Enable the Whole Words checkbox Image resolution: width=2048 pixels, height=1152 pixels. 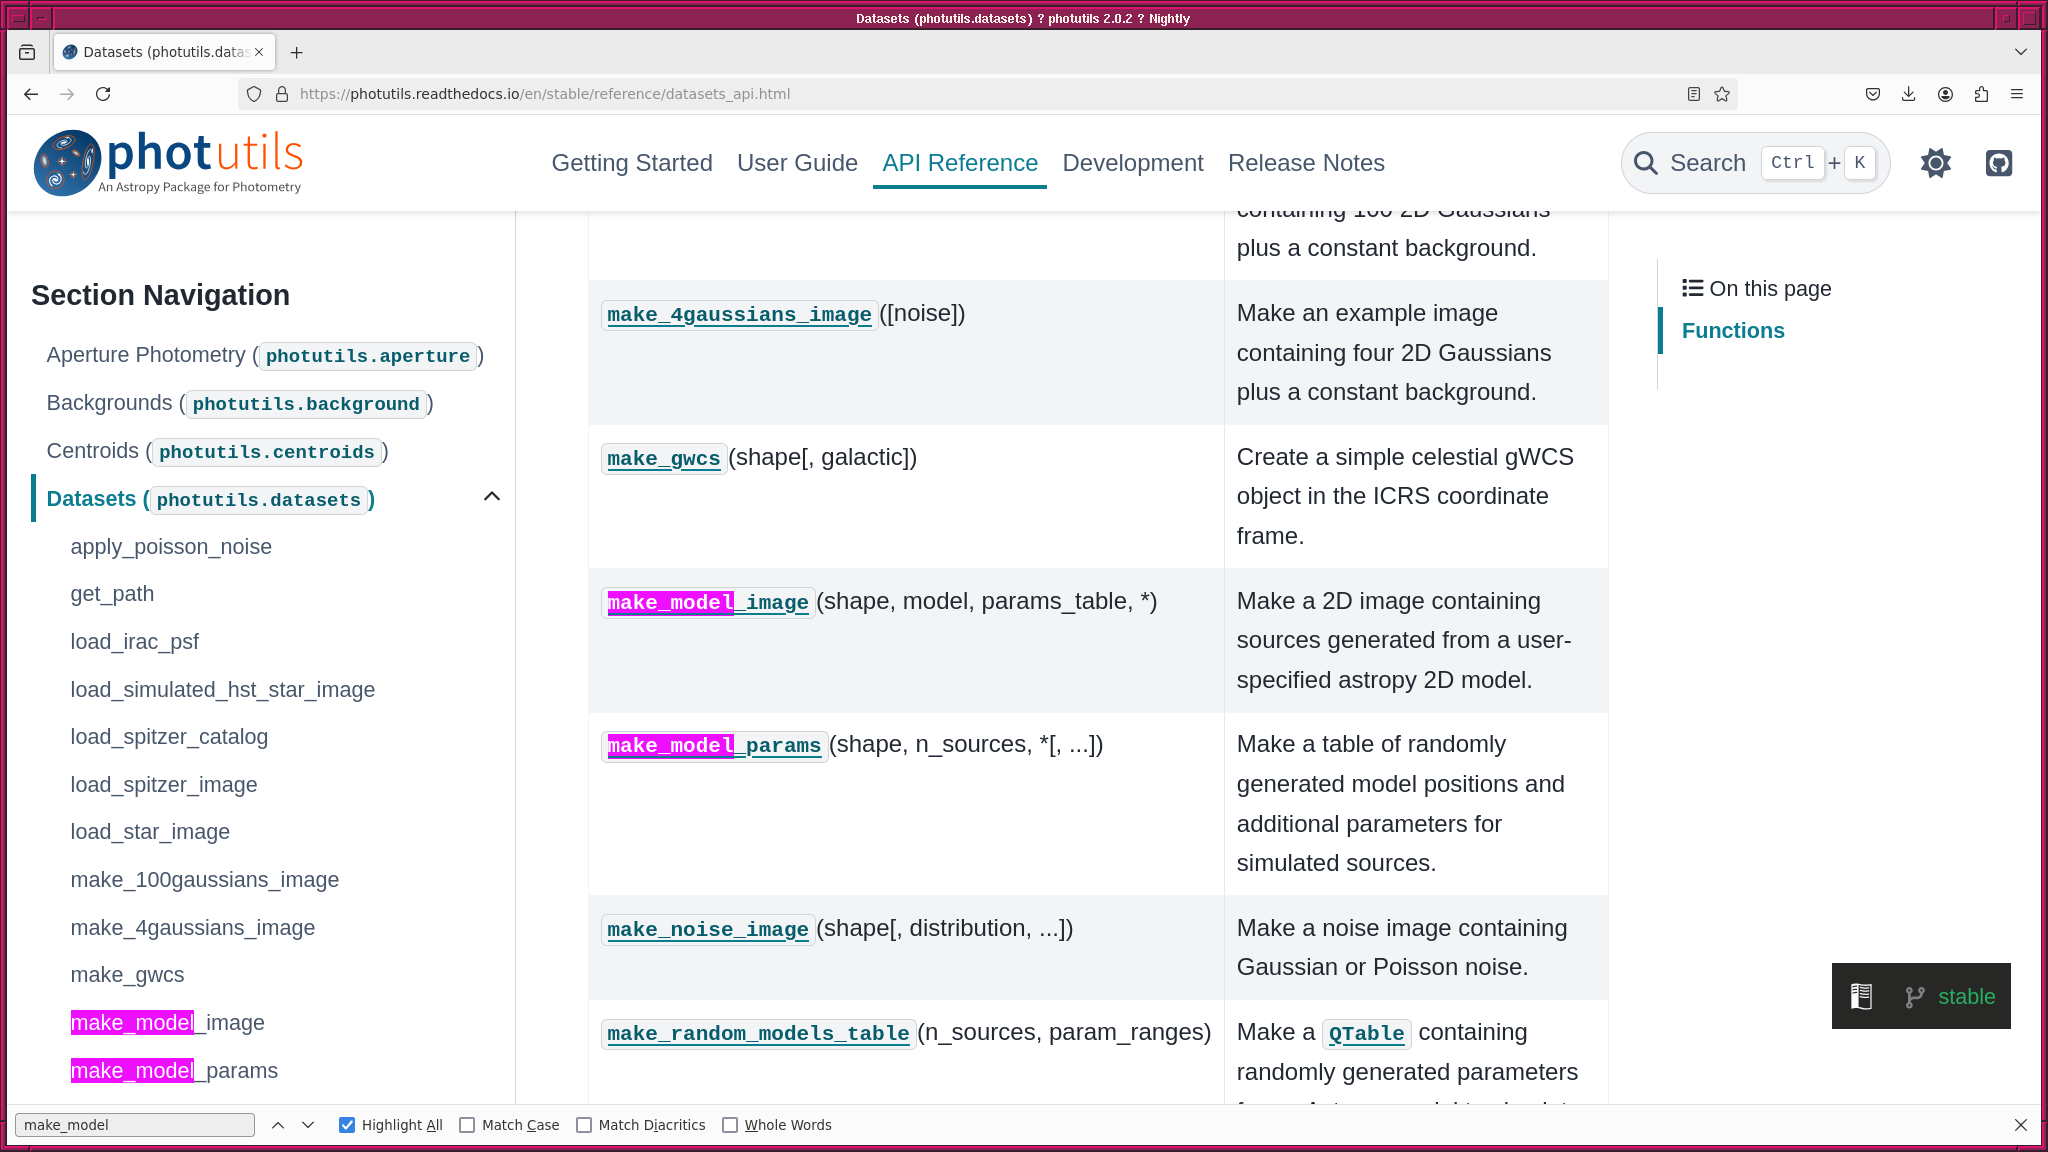(x=730, y=1125)
